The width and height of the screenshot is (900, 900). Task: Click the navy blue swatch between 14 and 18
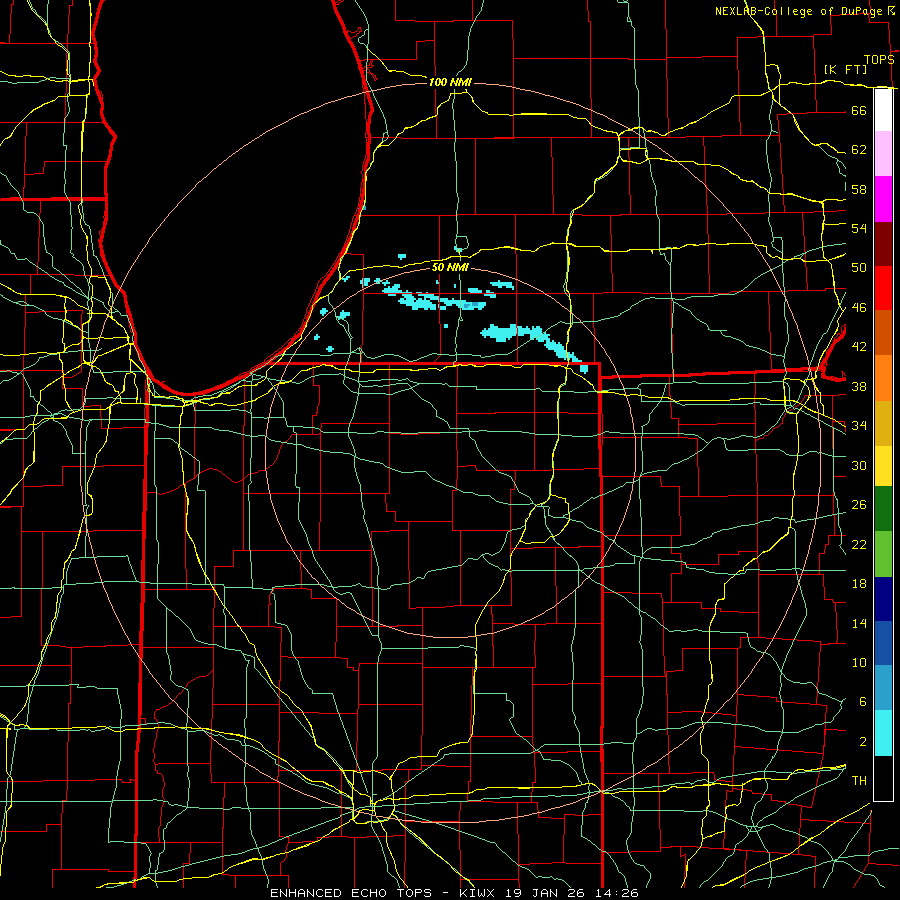point(883,599)
